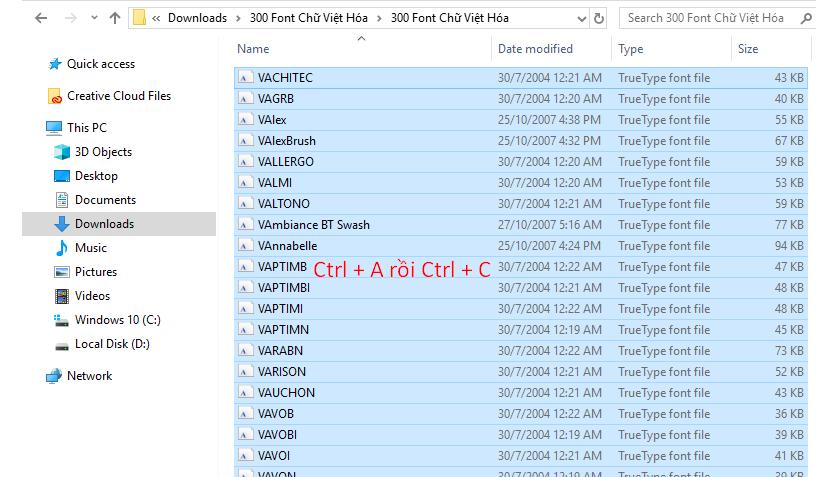
Task: Refresh the current folder view
Action: point(599,19)
